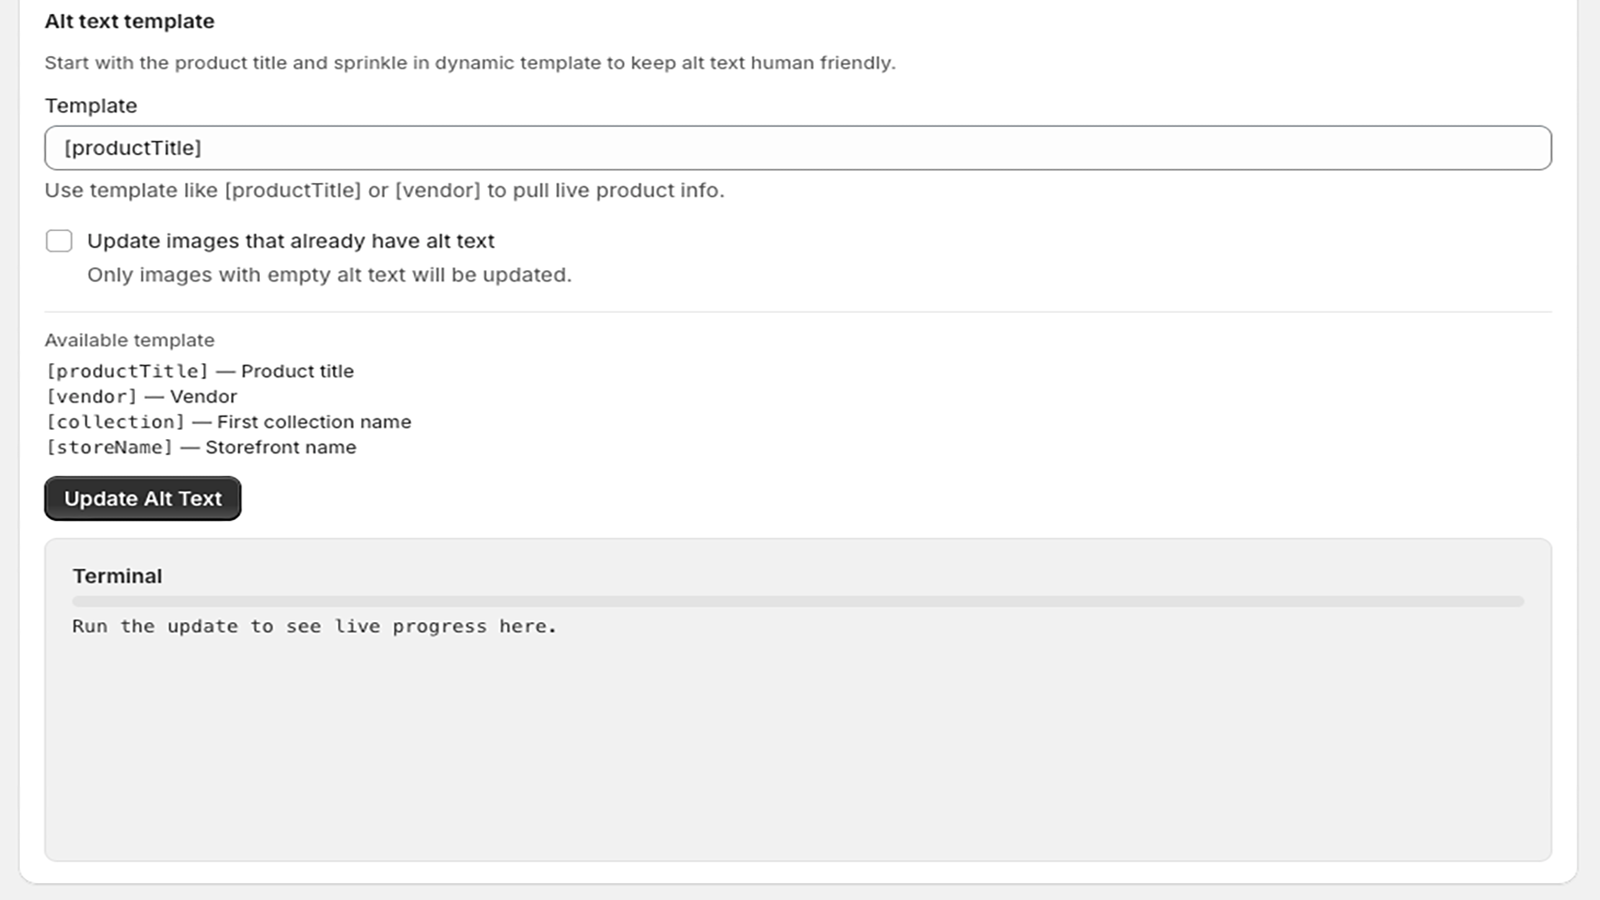Click the checkbox helper text about empty alt text
Image resolution: width=1600 pixels, height=900 pixels.
coord(330,274)
